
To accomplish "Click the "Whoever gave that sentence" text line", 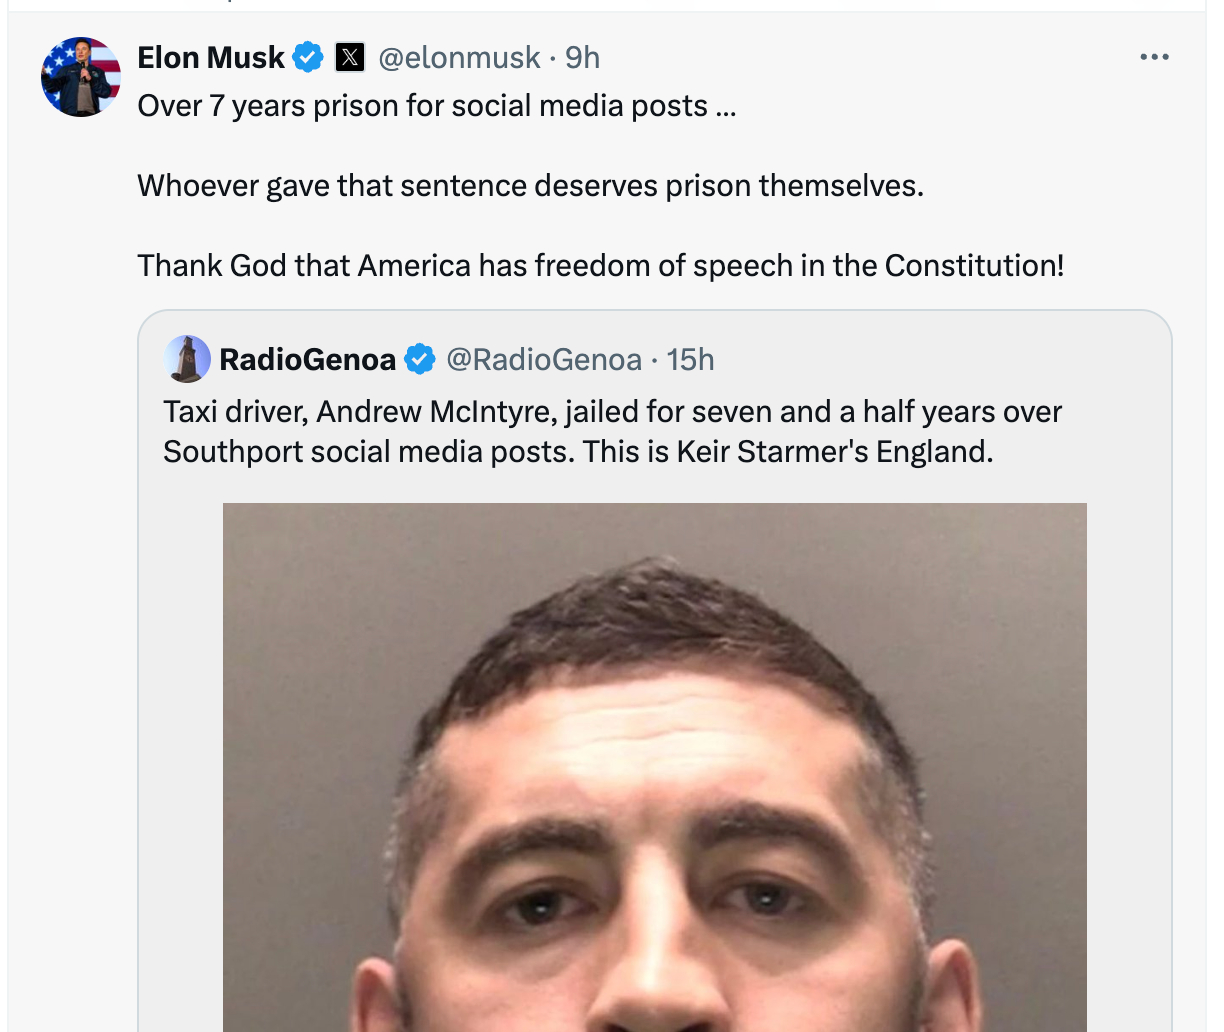I will [x=530, y=186].
